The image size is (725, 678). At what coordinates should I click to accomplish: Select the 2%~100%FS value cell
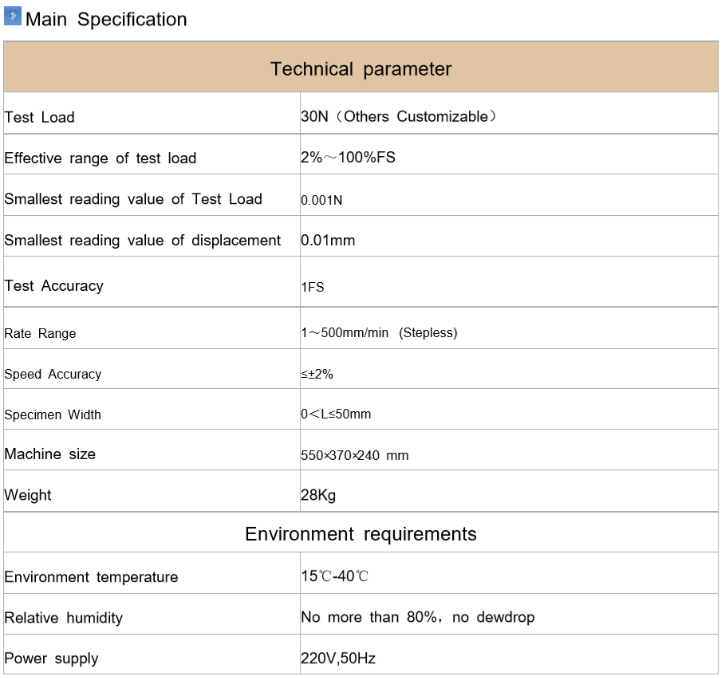coord(348,157)
